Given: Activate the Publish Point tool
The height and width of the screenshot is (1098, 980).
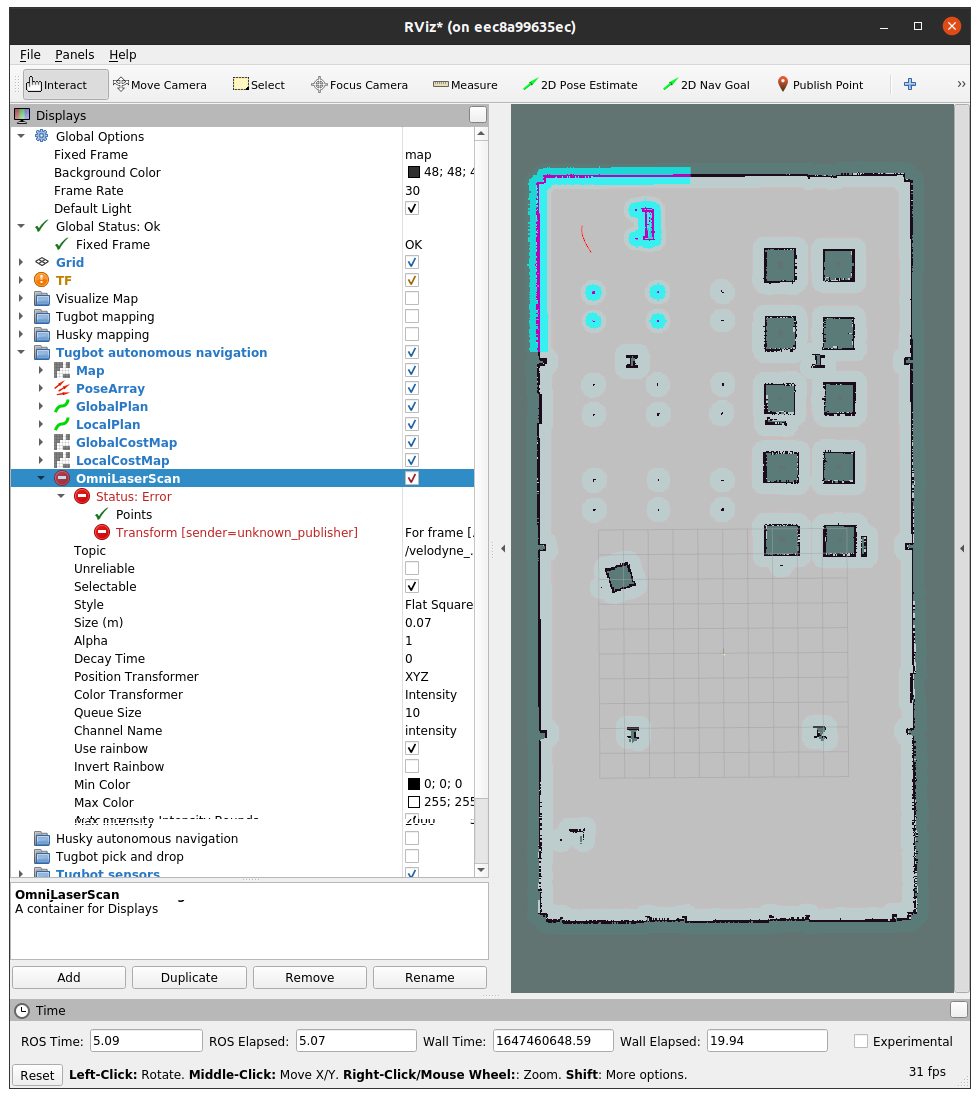Looking at the screenshot, I should pos(820,85).
